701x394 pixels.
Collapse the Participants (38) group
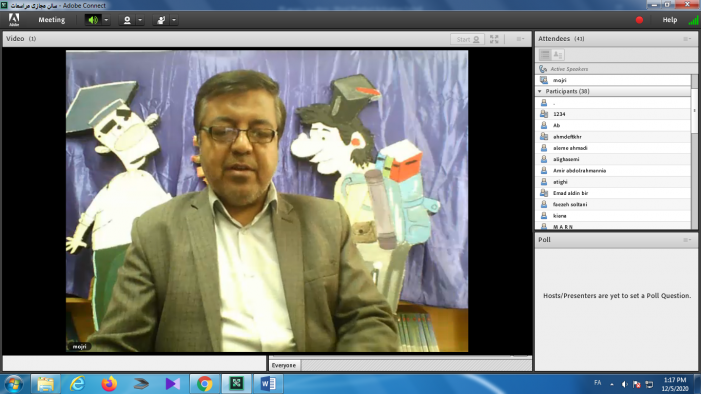click(540, 91)
